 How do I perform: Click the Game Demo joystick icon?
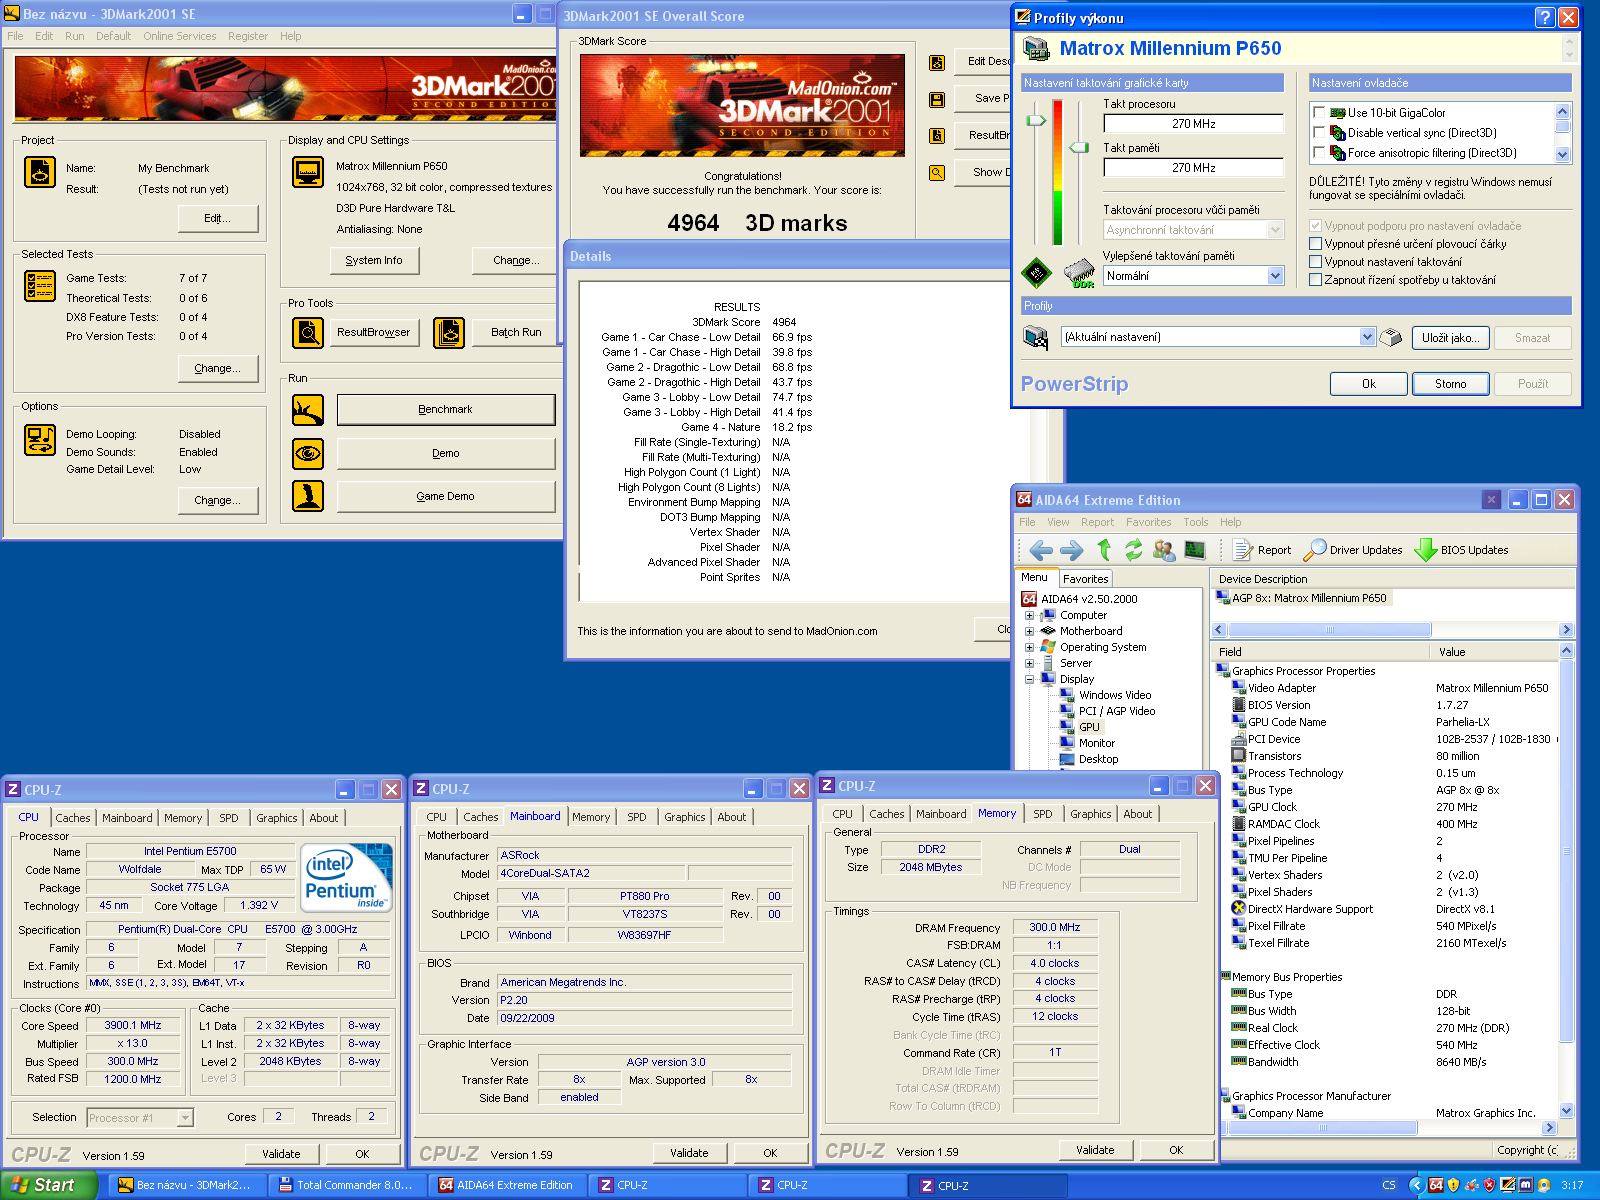(308, 496)
